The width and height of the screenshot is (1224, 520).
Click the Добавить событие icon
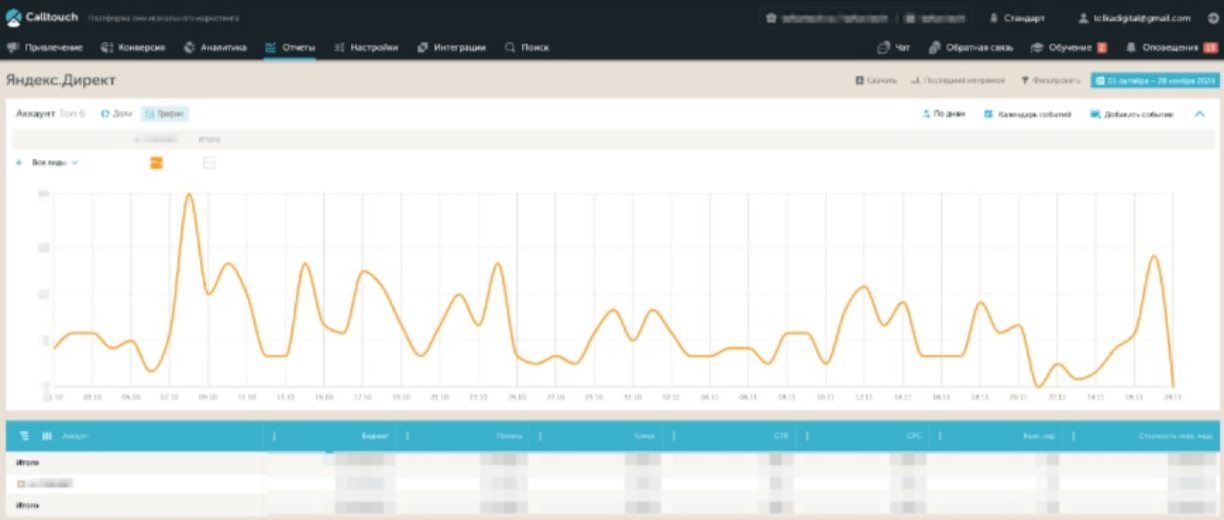tap(1096, 114)
